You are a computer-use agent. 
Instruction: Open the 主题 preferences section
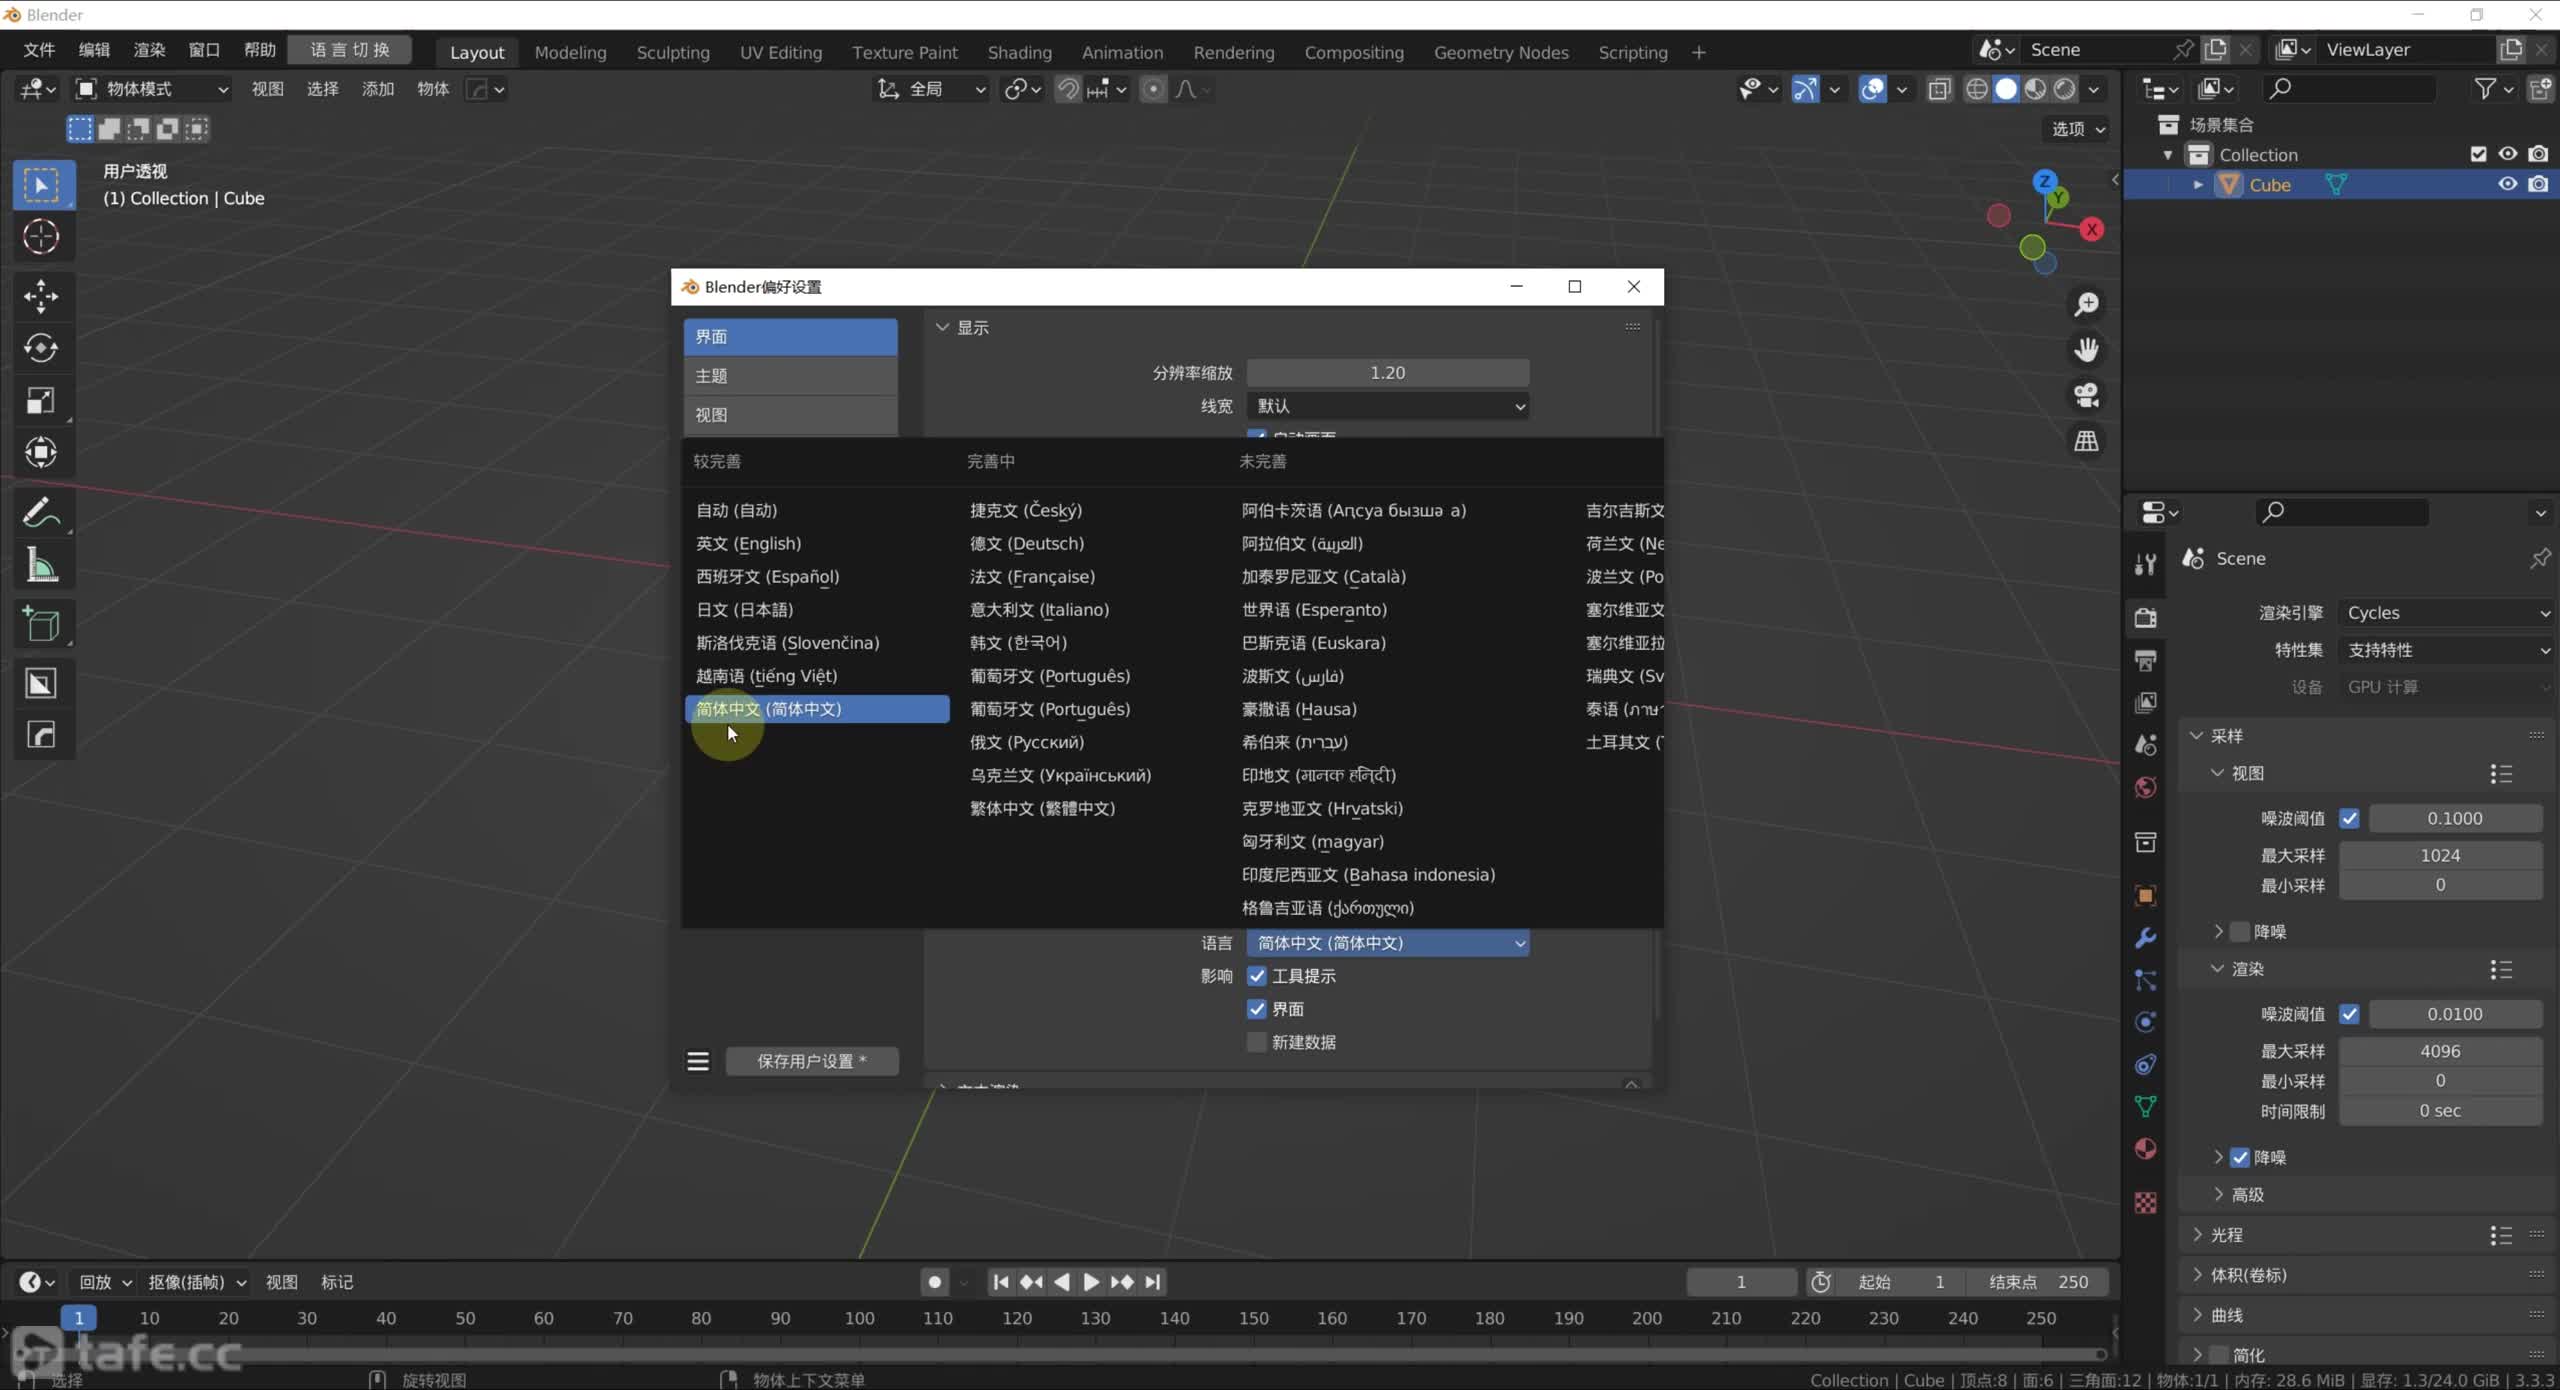click(x=790, y=376)
